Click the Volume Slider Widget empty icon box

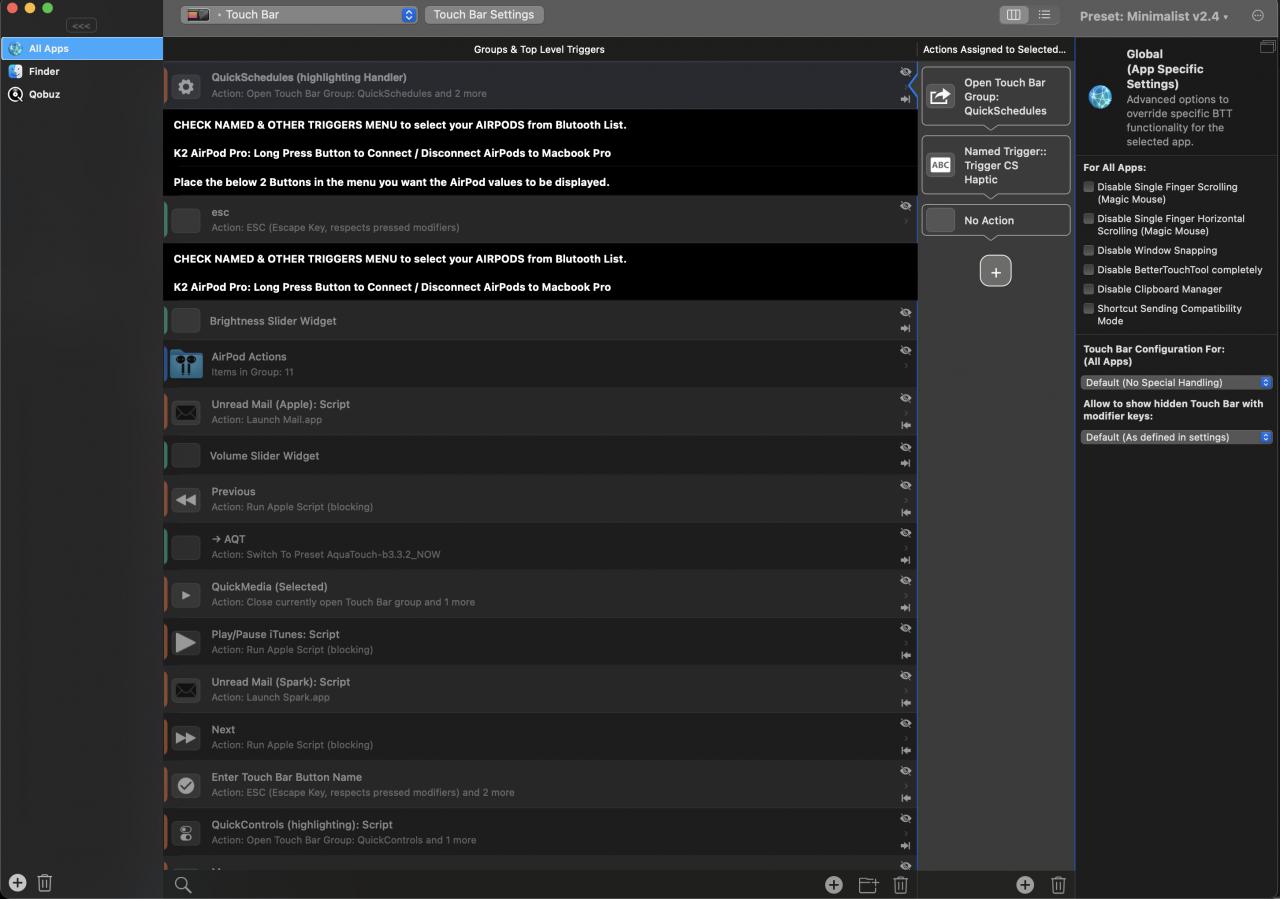point(186,455)
